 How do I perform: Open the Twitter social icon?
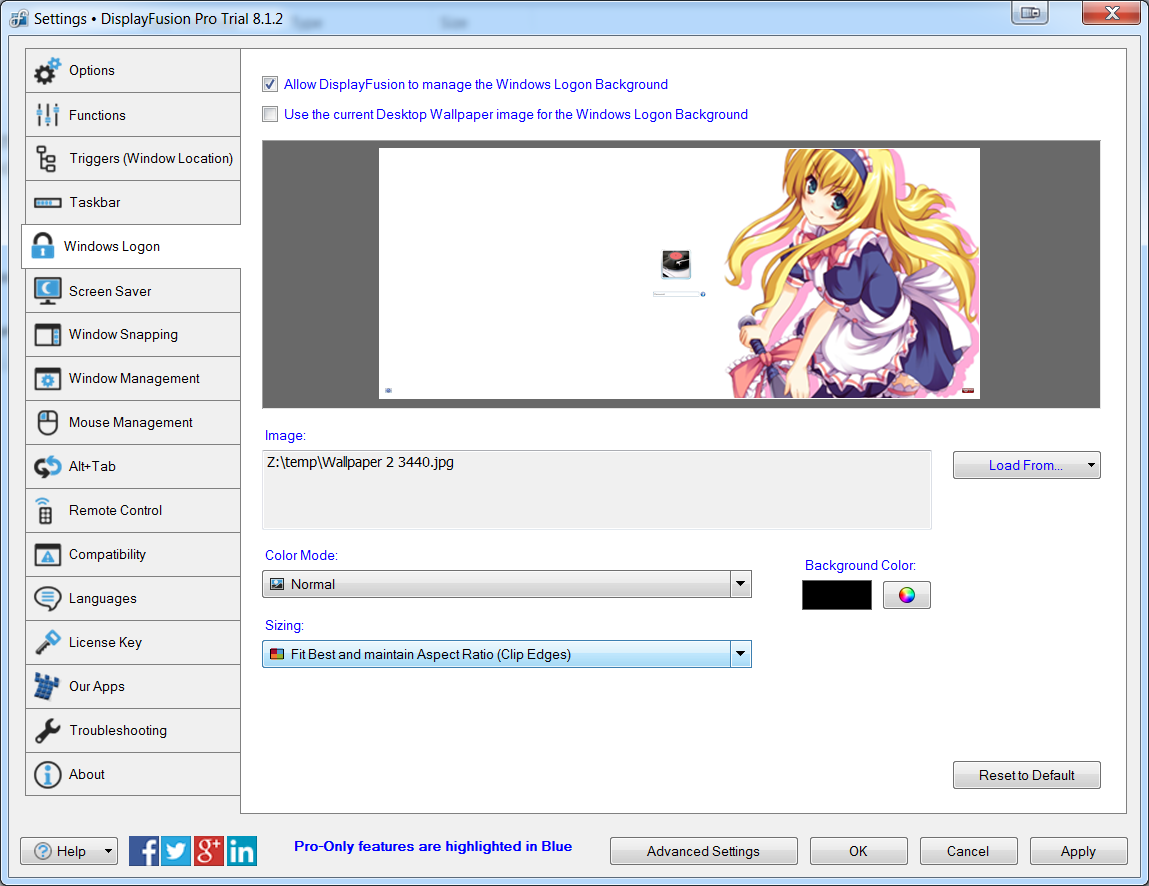(x=176, y=851)
